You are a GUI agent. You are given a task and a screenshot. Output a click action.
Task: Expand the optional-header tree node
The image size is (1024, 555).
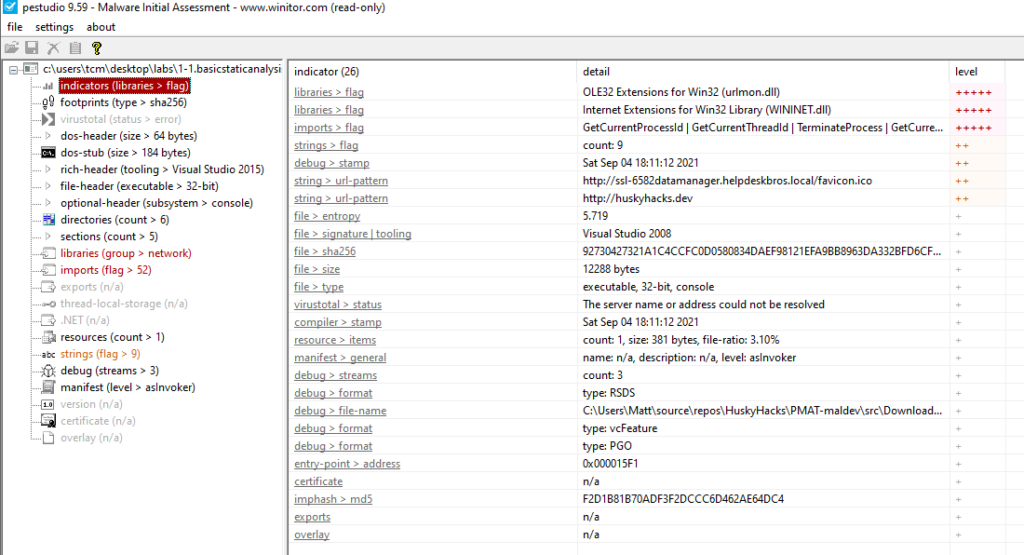pyautogui.click(x=48, y=203)
